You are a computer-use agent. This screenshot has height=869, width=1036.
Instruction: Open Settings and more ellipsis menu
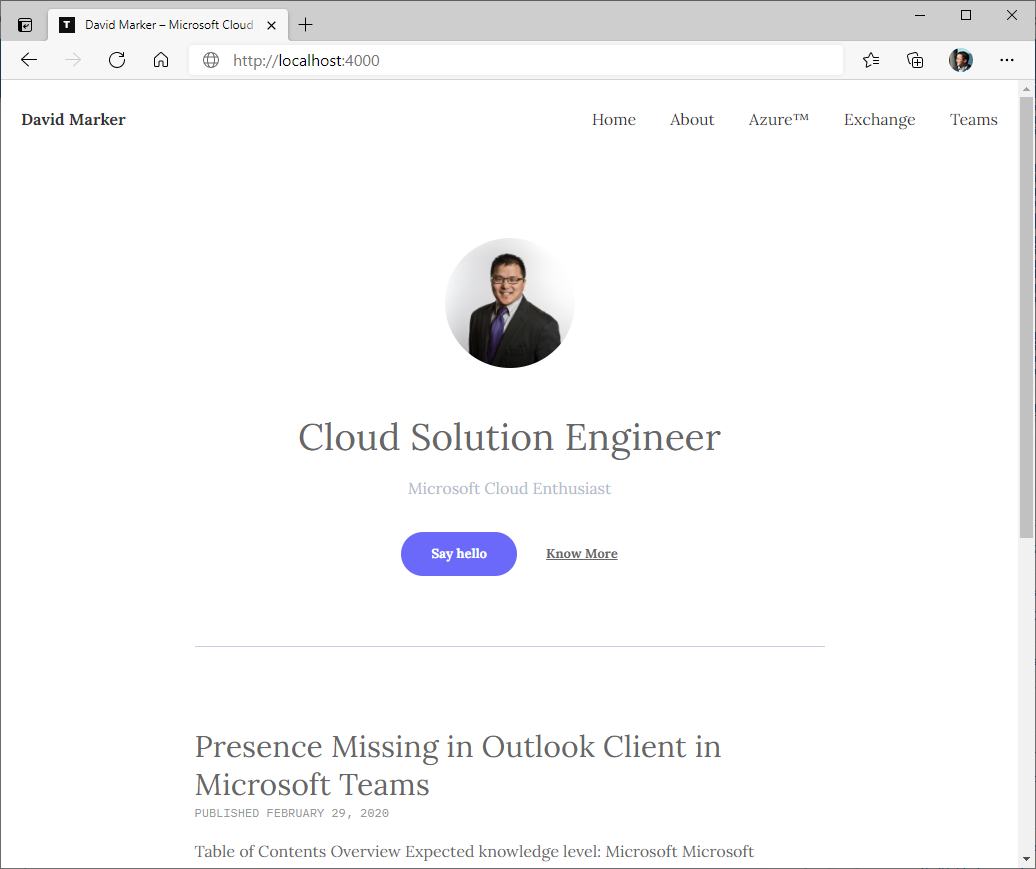point(1007,60)
